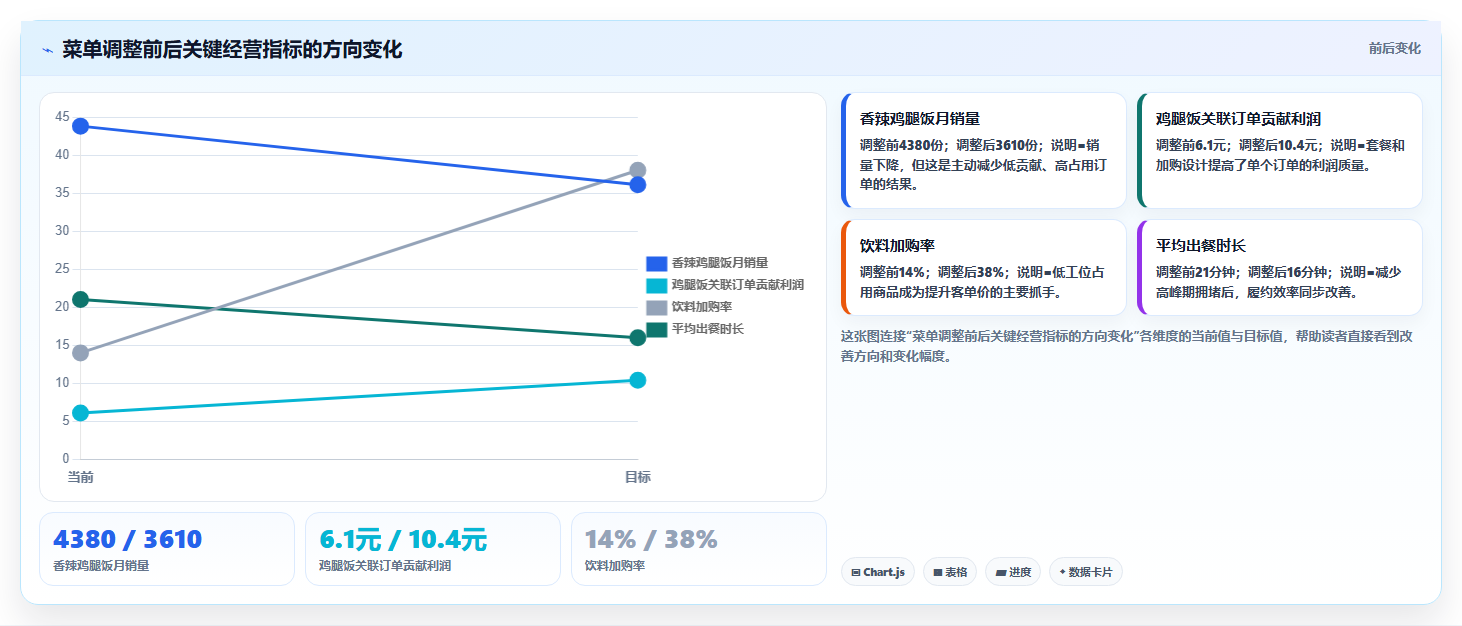
Task: Click the 25 y-axis tick label
Action: [62, 269]
